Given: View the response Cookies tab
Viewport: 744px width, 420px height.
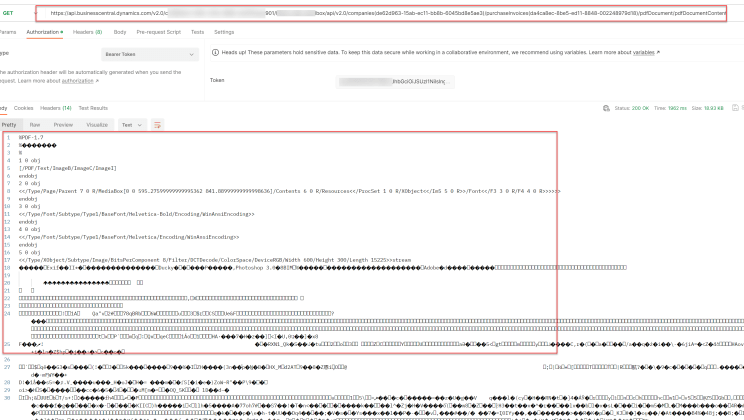Looking at the screenshot, I should (23, 108).
